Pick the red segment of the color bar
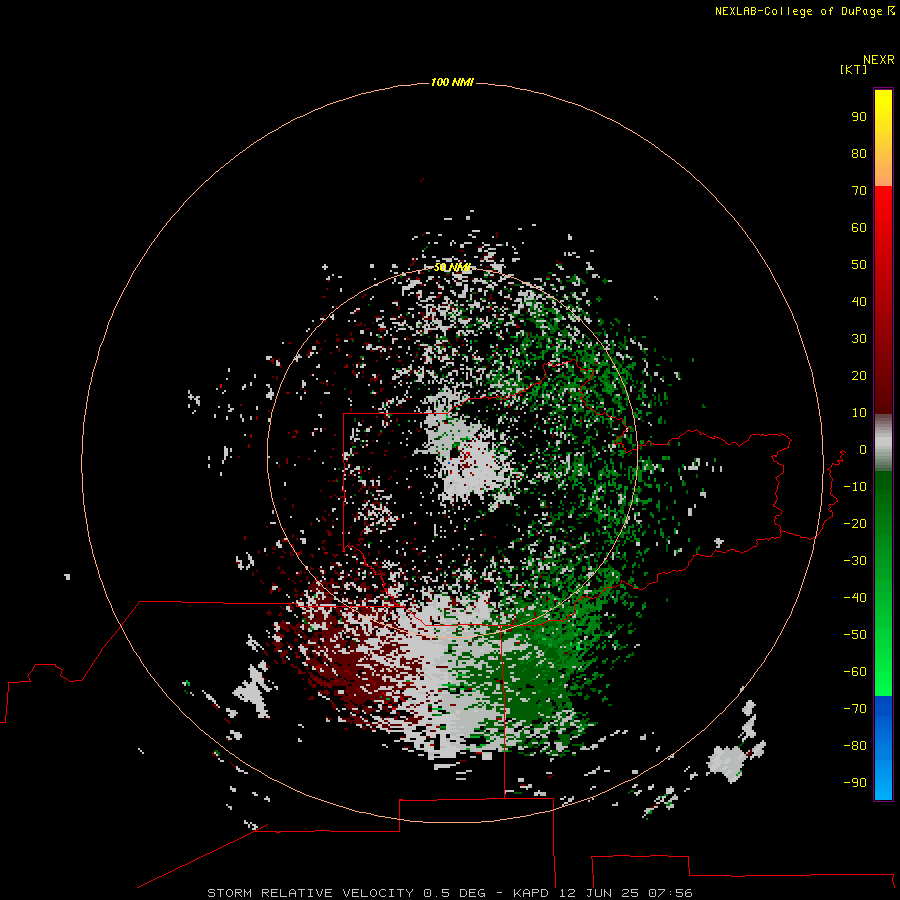900x900 pixels. point(883,300)
